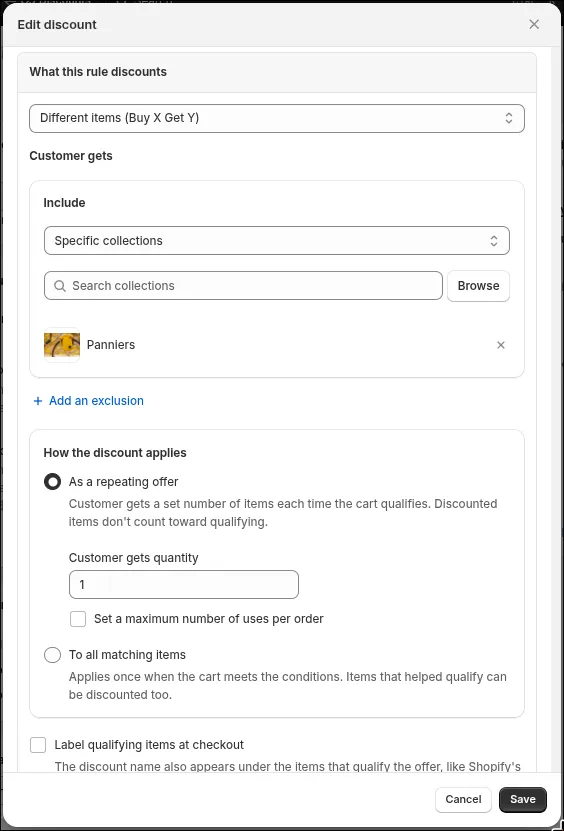Click the Cancel button
The height and width of the screenshot is (831, 564).
click(x=463, y=799)
